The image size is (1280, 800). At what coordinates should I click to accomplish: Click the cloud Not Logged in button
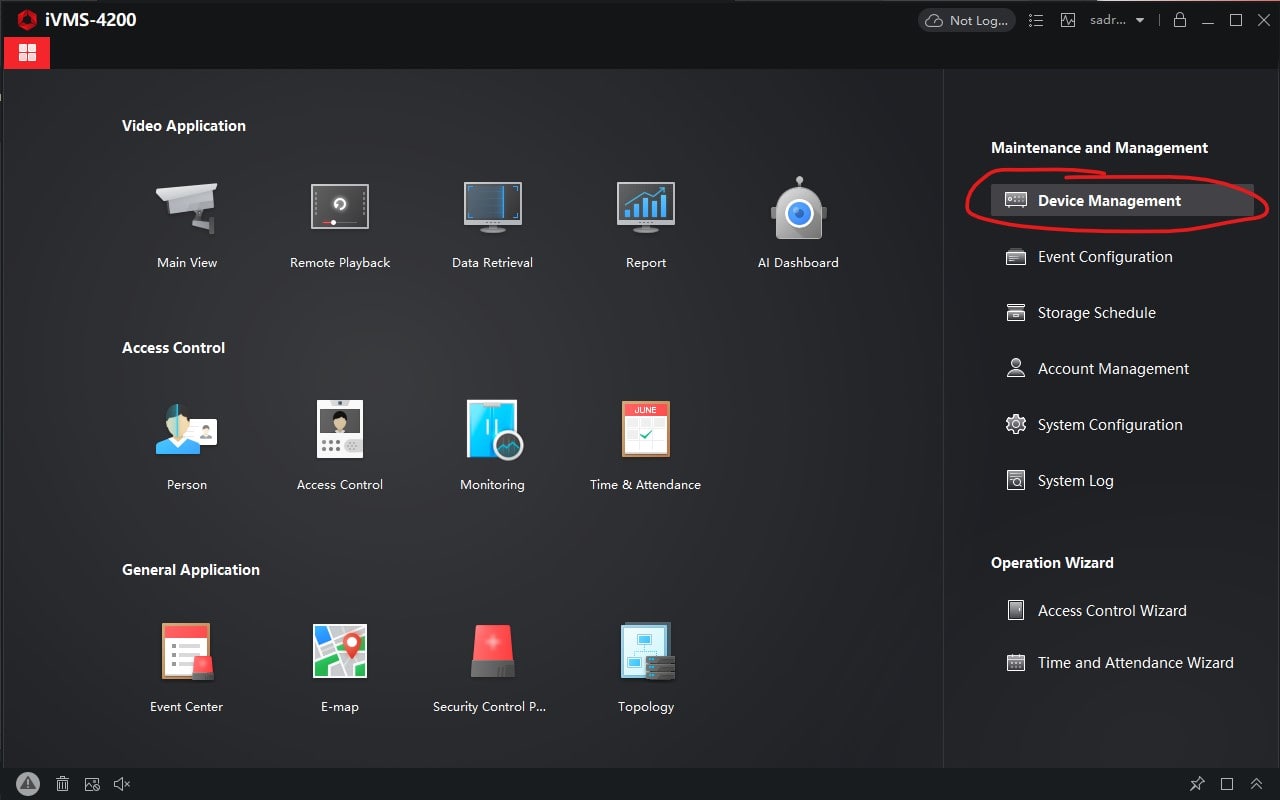coord(967,20)
